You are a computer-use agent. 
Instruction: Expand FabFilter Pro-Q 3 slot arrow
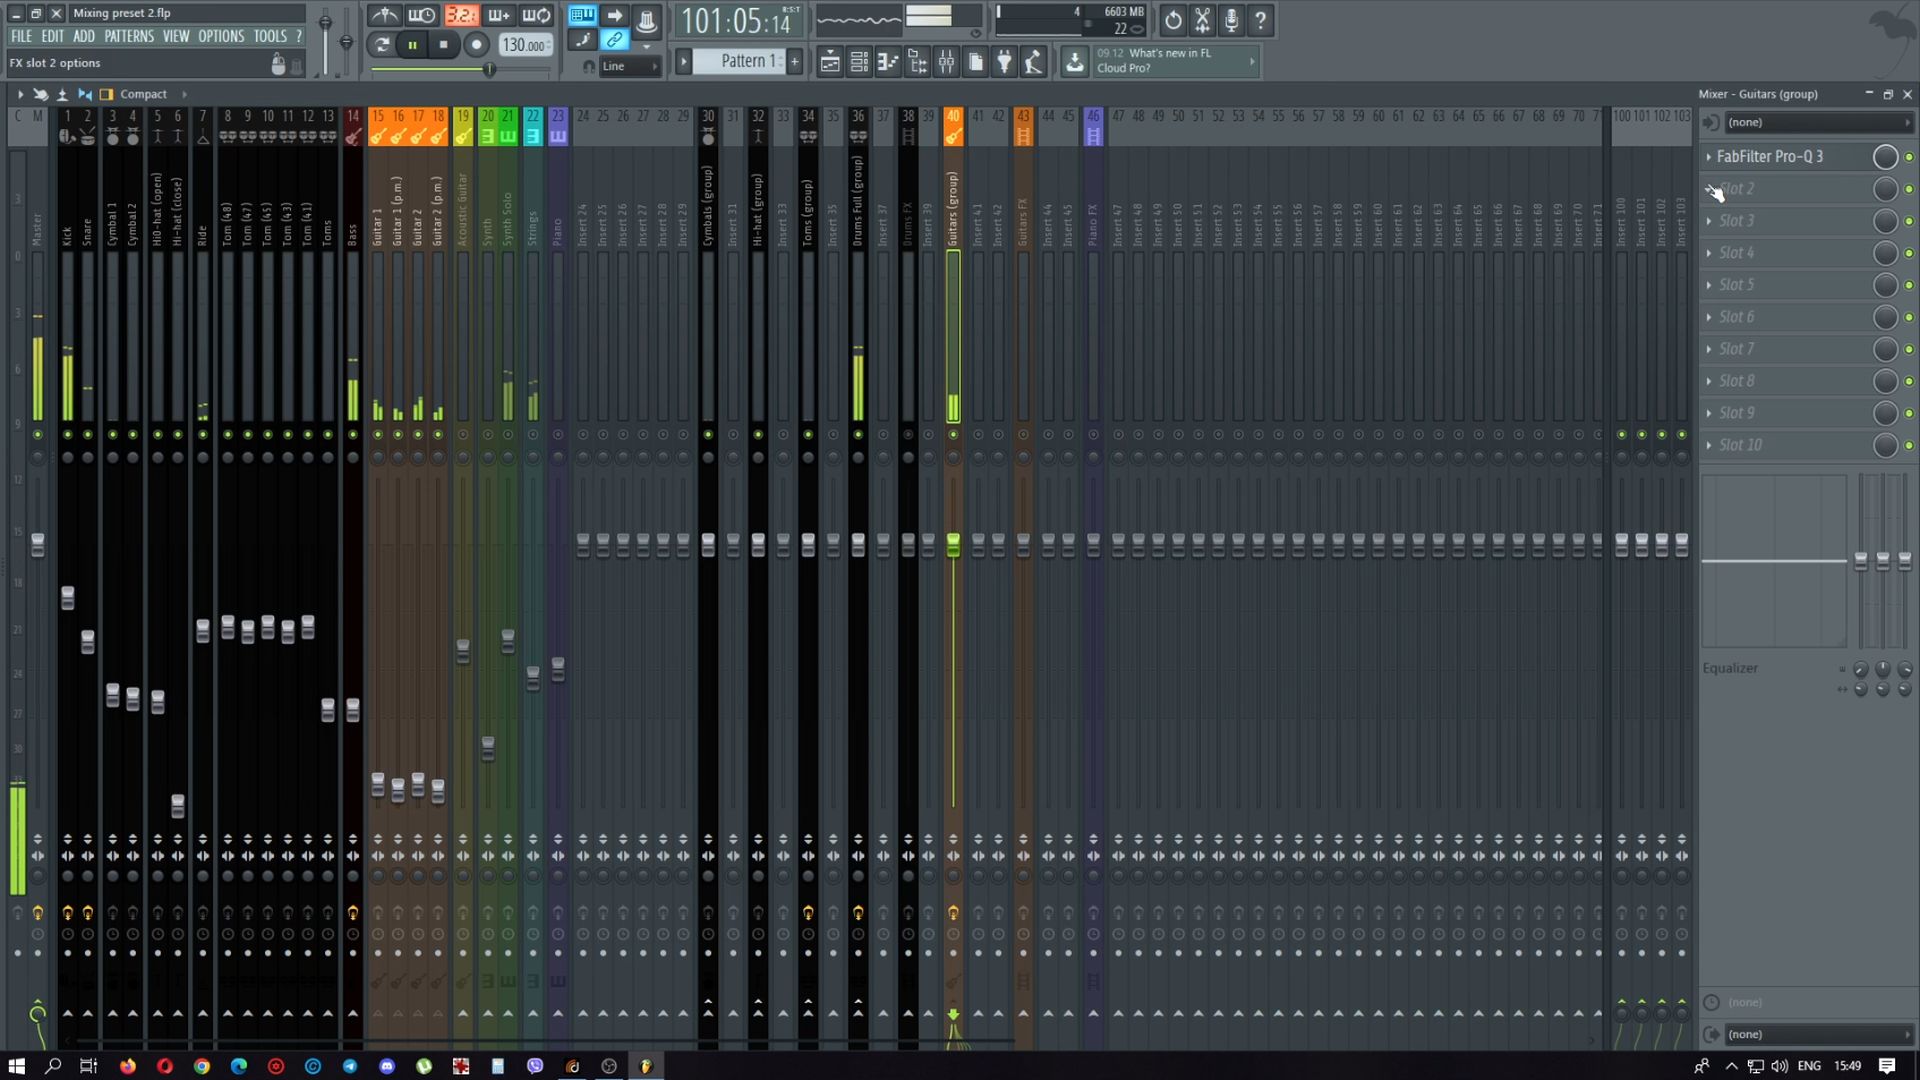click(x=1709, y=157)
